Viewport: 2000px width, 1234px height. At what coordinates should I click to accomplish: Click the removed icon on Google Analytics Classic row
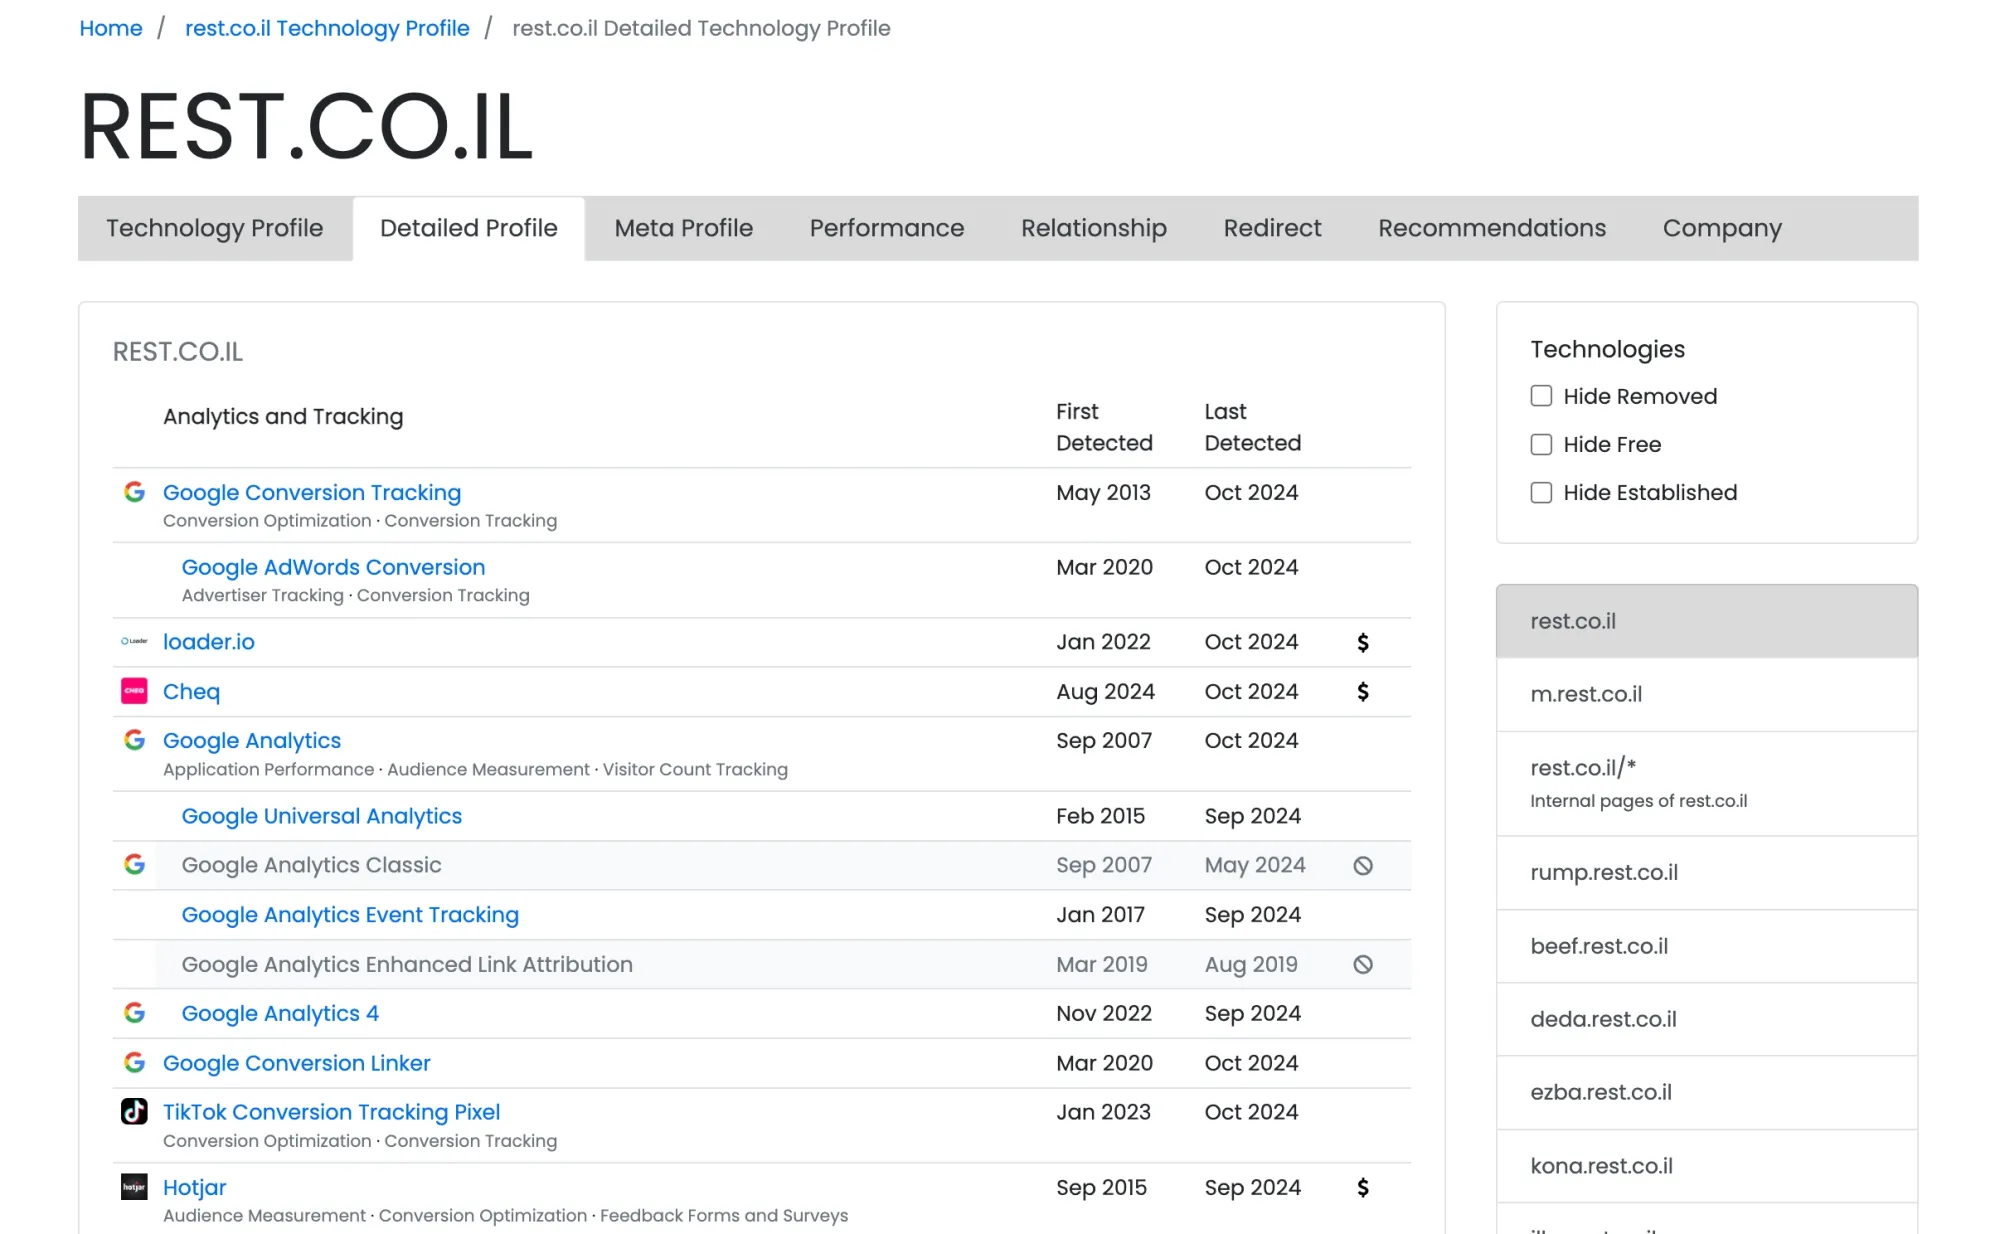tap(1362, 865)
